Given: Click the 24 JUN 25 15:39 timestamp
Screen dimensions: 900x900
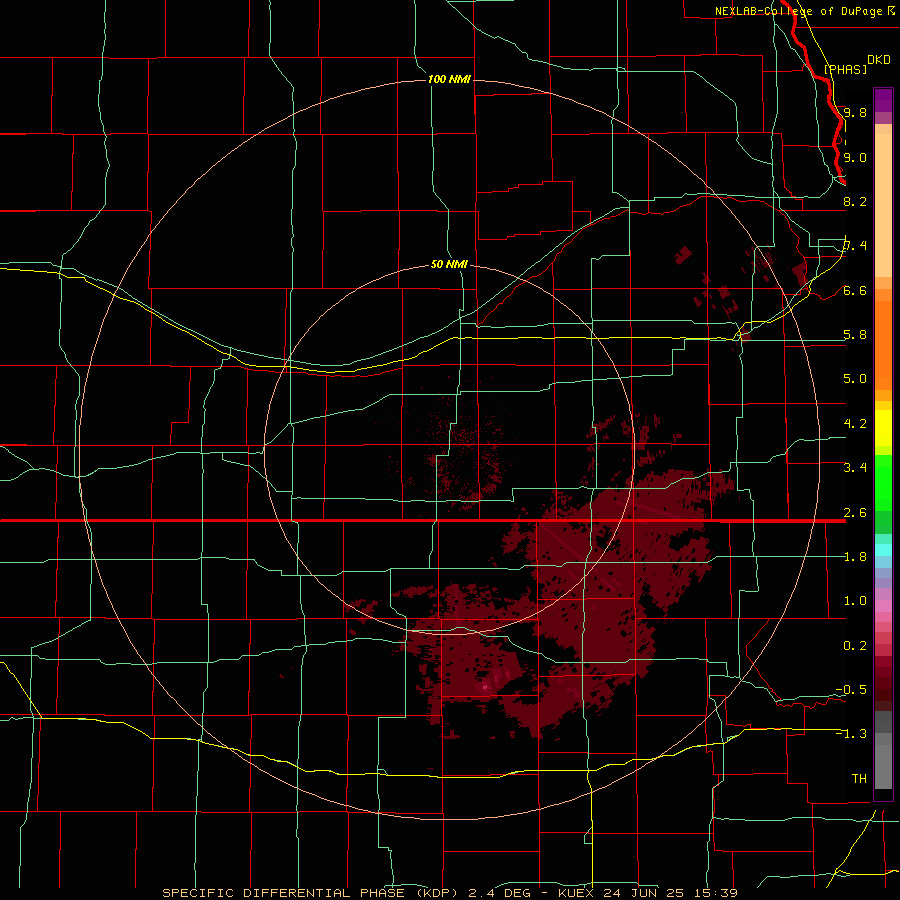Looking at the screenshot, I should (670, 893).
